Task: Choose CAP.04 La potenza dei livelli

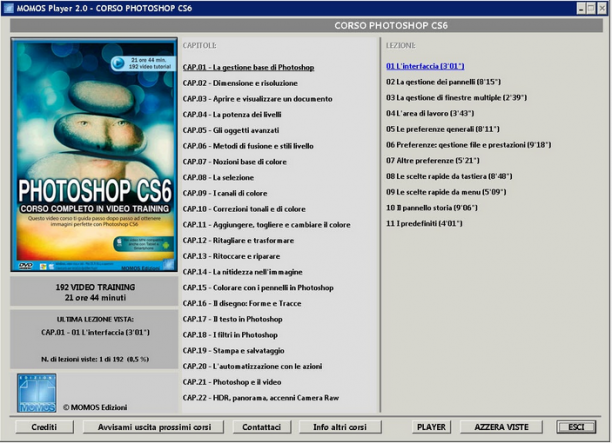Action: point(232,115)
